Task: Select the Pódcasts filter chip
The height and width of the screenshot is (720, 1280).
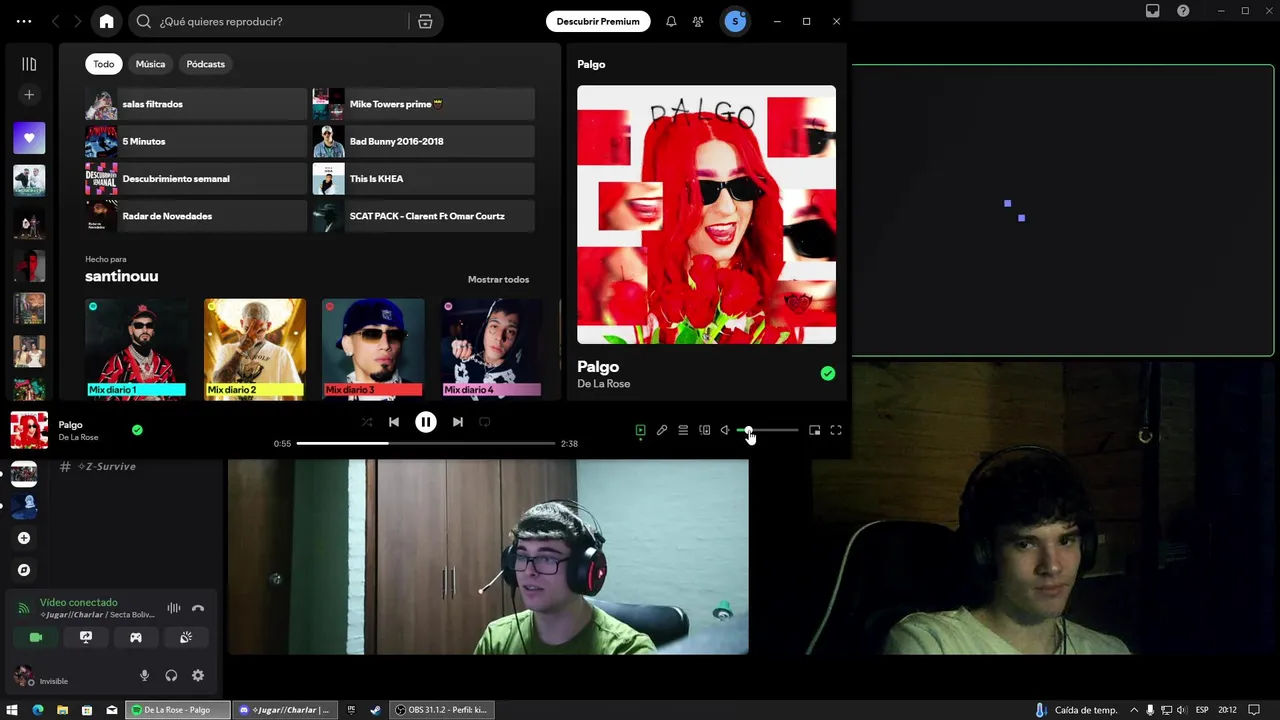Action: (x=205, y=64)
